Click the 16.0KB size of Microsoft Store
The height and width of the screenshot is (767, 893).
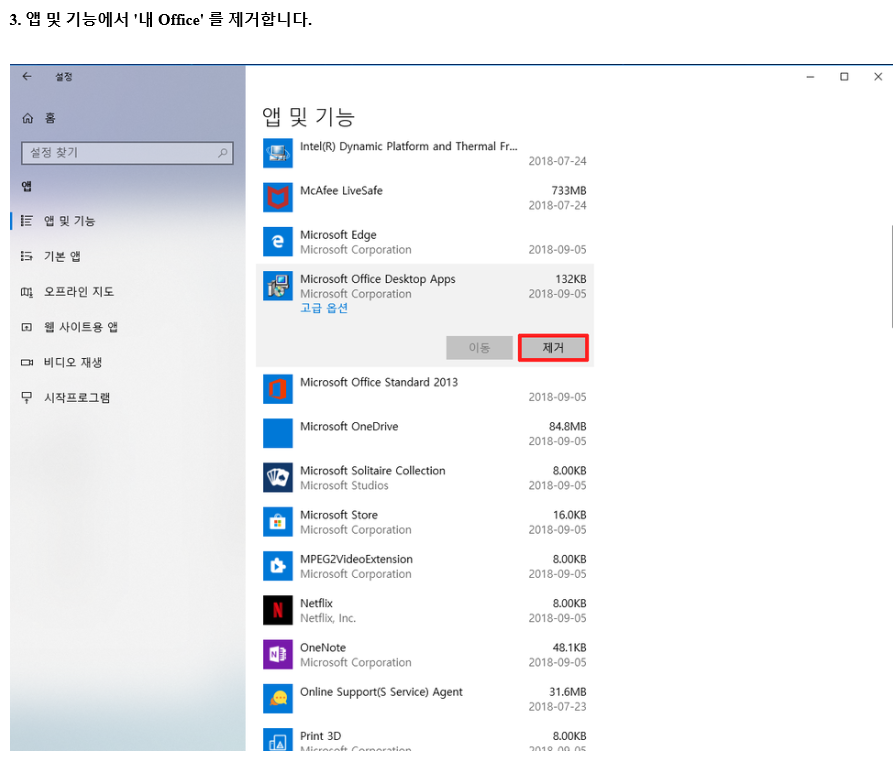coord(570,515)
